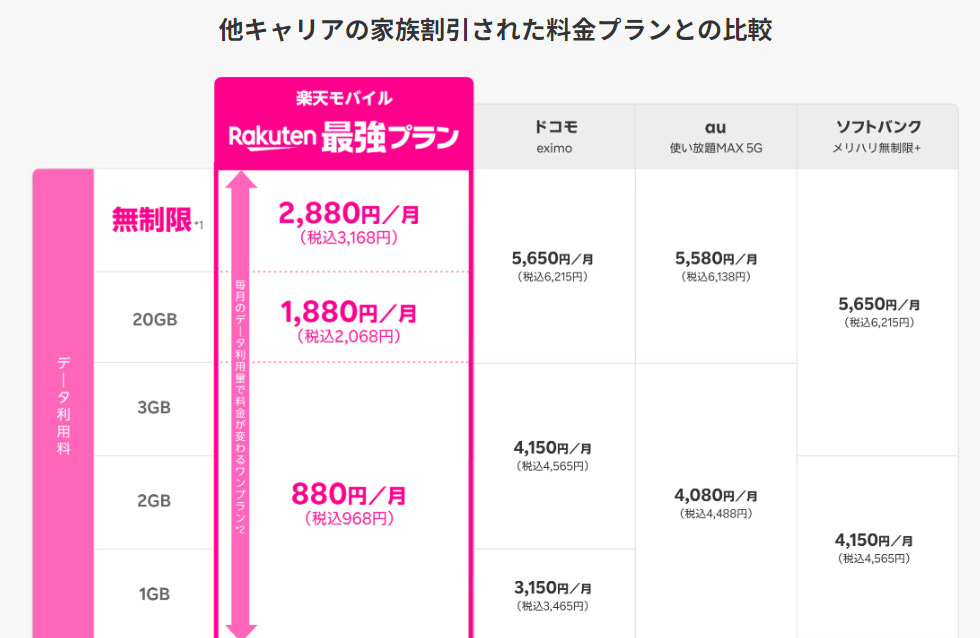The width and height of the screenshot is (980, 638).
Task: Select the au 使い放題MAX 5G column header
Action: (x=716, y=136)
